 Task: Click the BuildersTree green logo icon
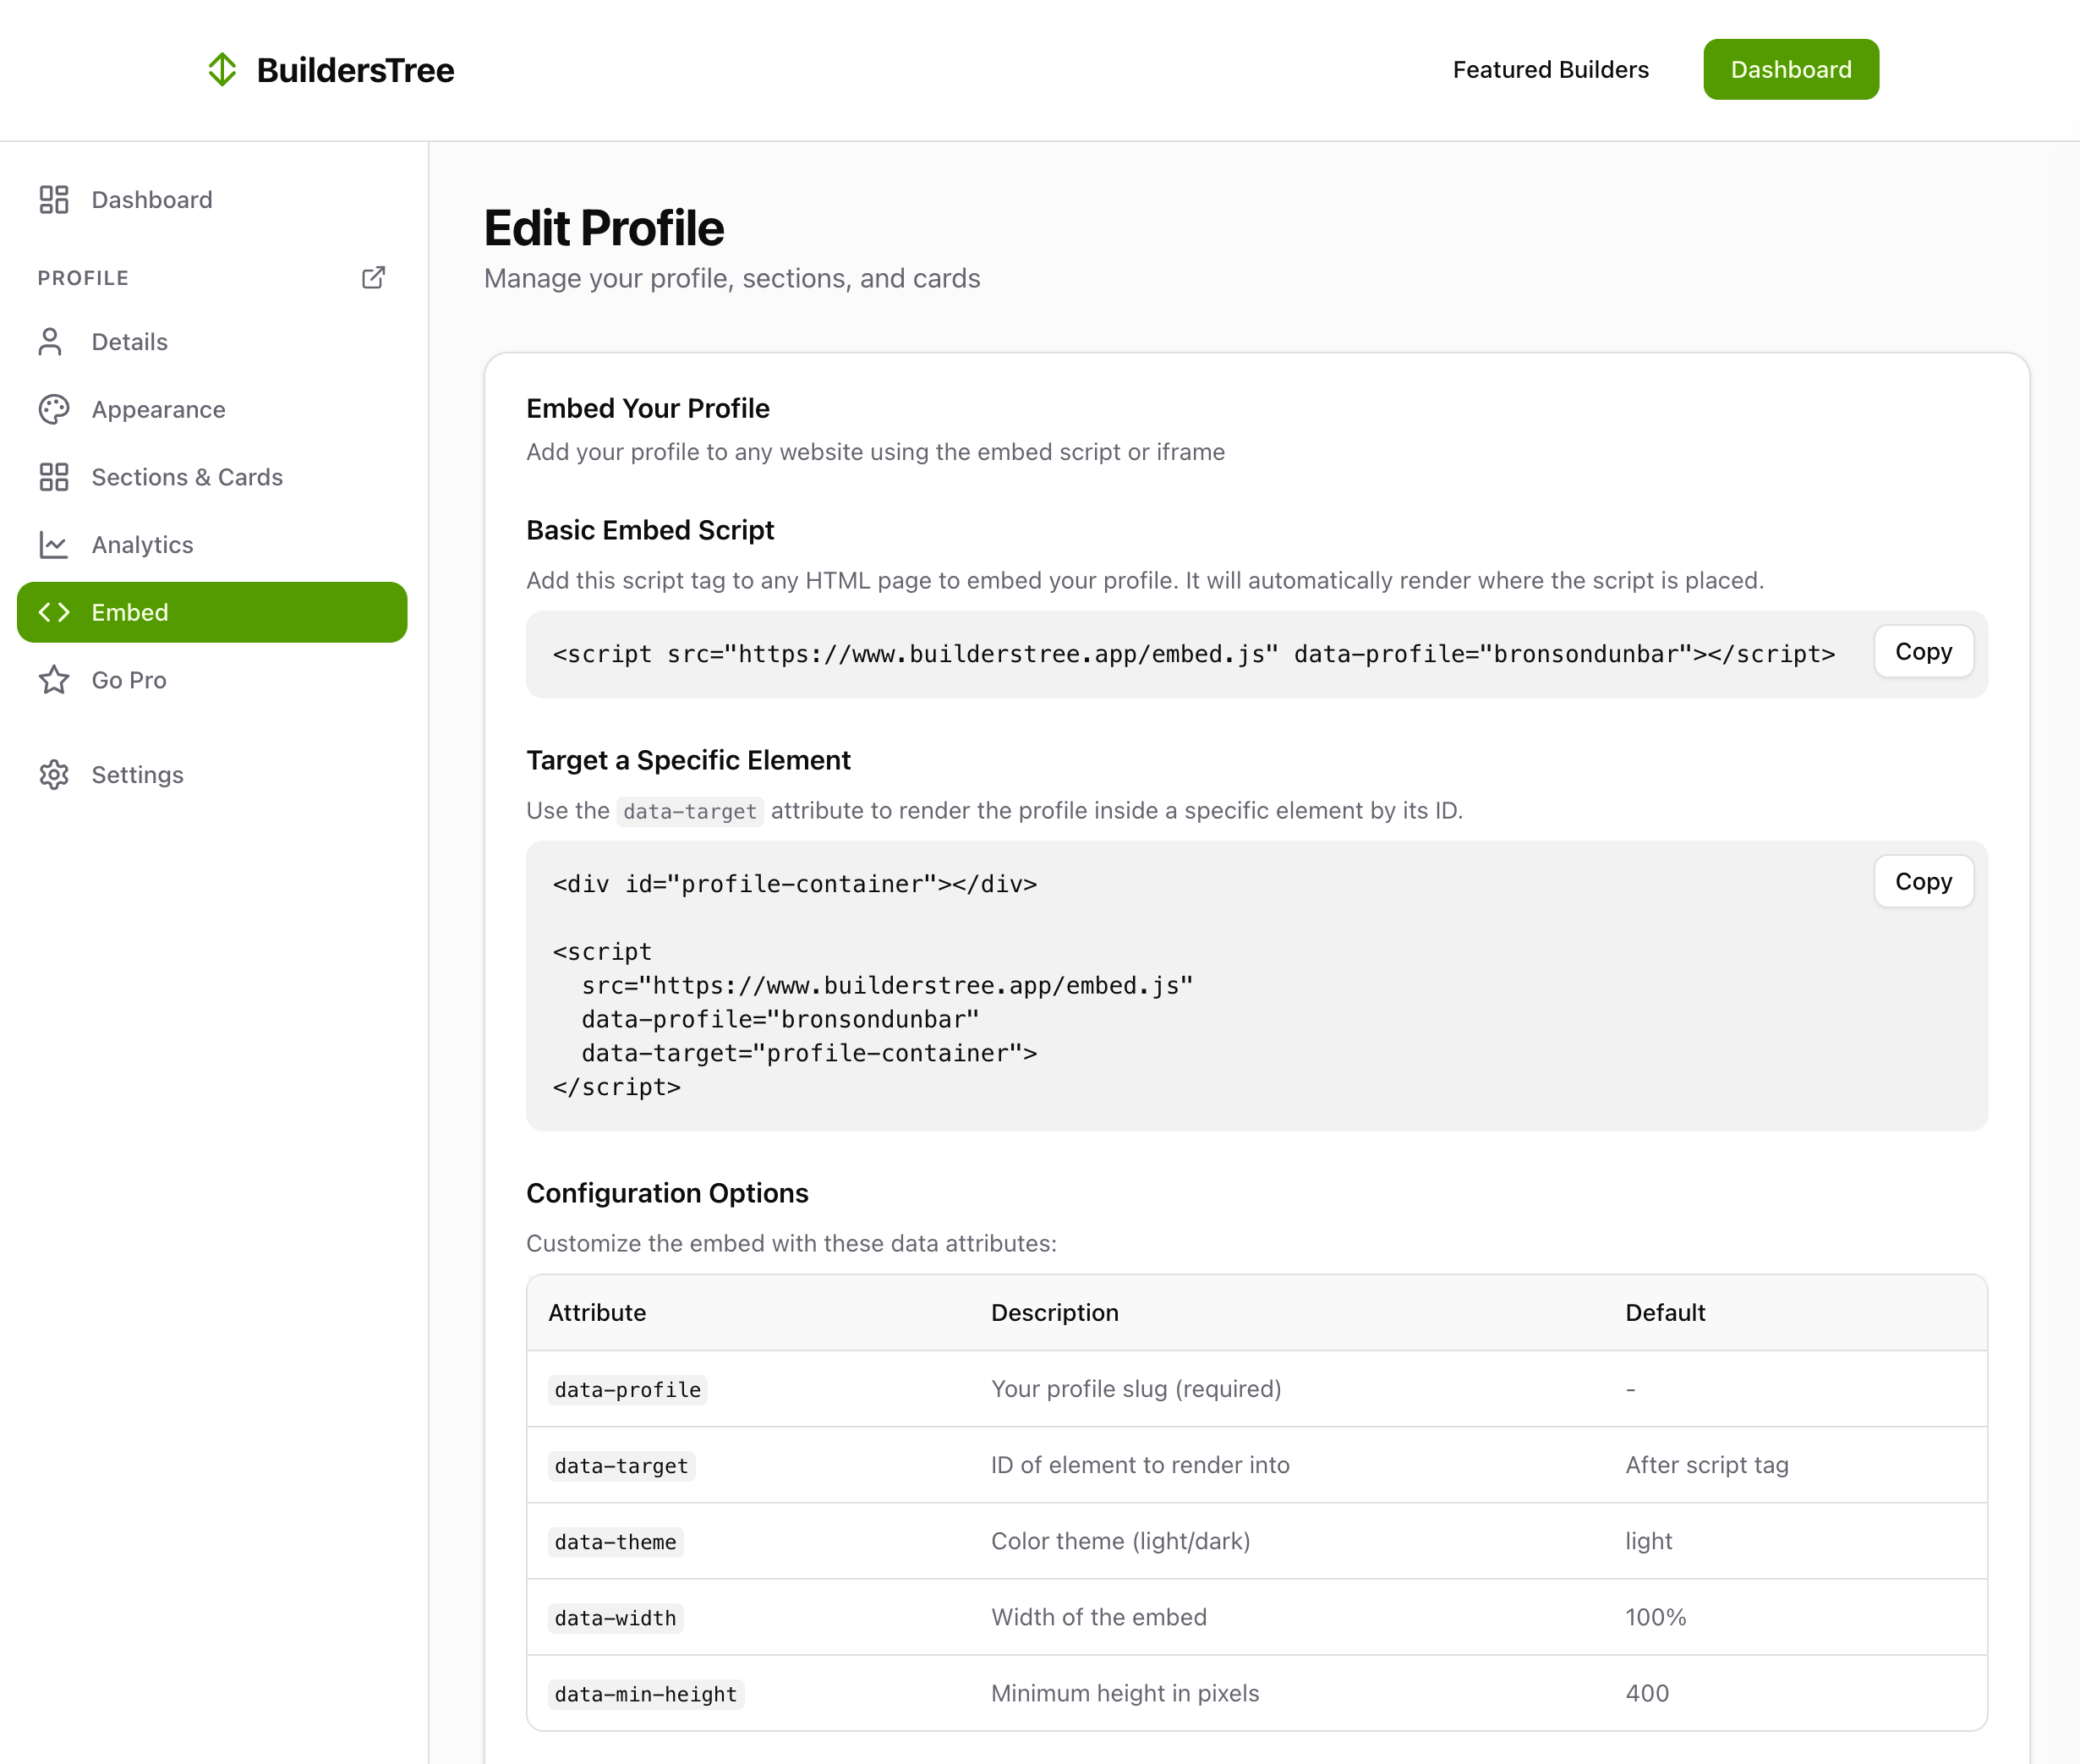click(222, 70)
